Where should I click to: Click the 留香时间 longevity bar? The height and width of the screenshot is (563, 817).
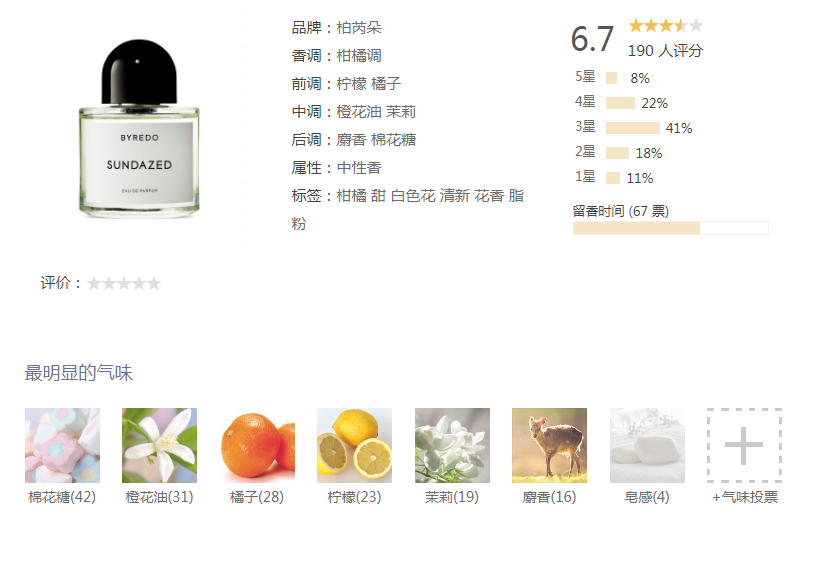671,228
